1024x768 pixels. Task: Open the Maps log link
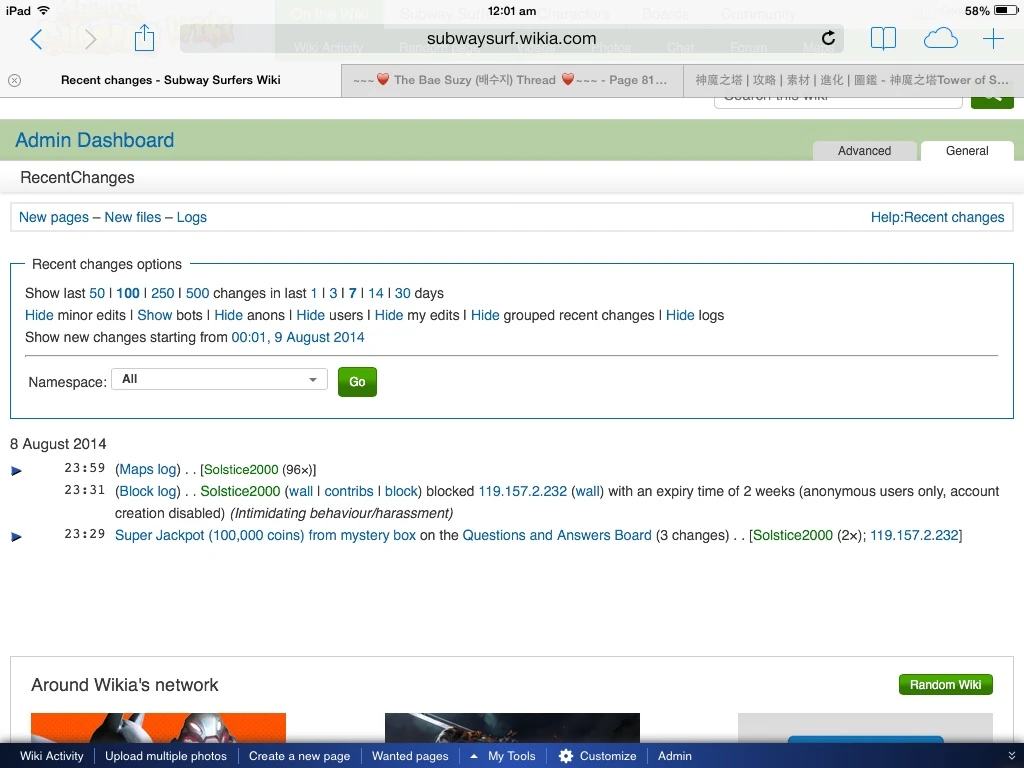pos(148,470)
